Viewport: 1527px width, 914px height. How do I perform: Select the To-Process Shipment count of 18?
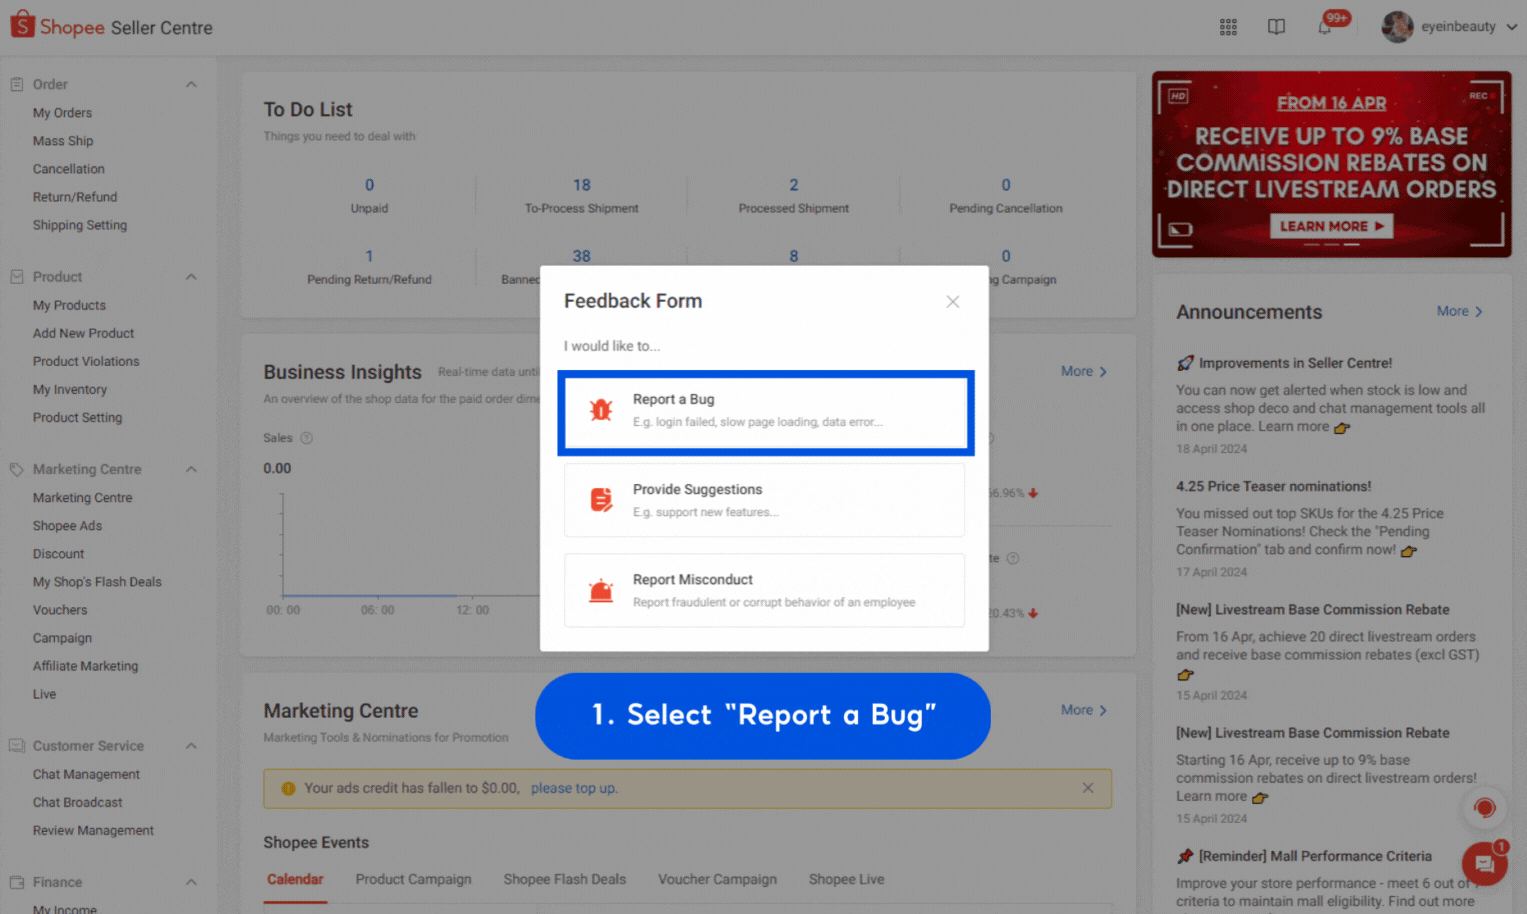(x=581, y=184)
